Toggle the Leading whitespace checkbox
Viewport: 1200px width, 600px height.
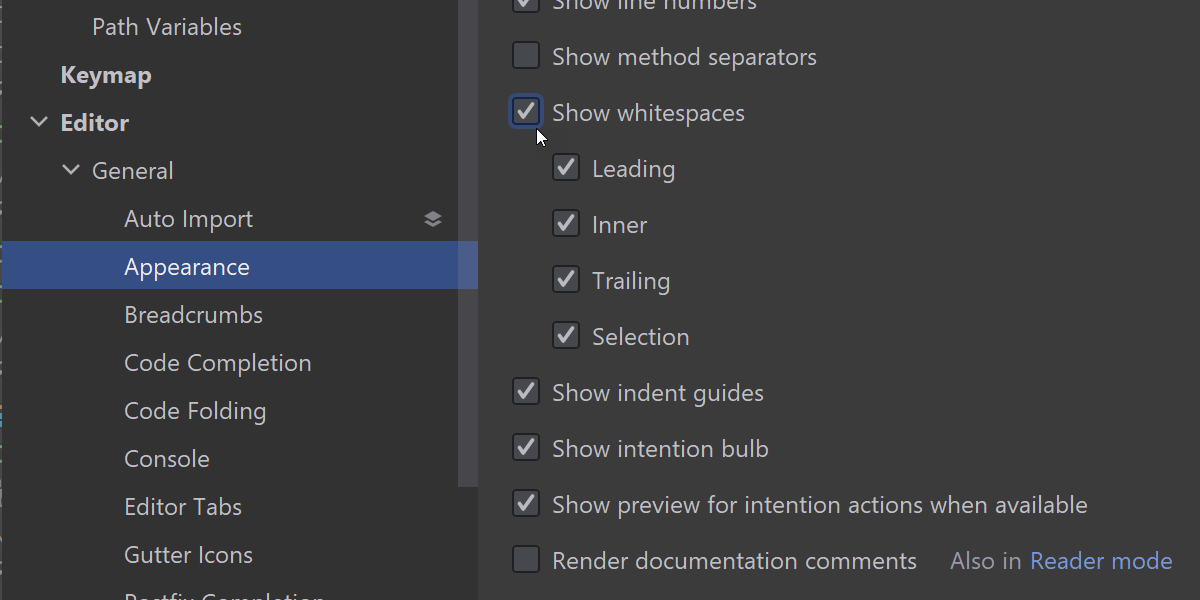tap(566, 168)
